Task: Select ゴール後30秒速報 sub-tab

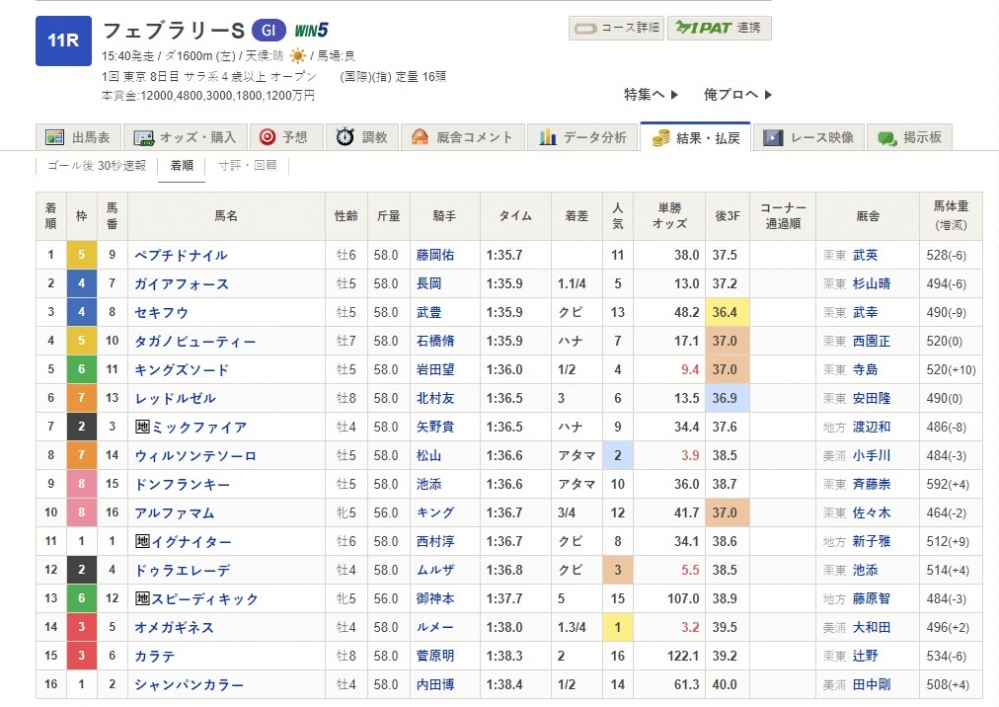Action: [97, 166]
